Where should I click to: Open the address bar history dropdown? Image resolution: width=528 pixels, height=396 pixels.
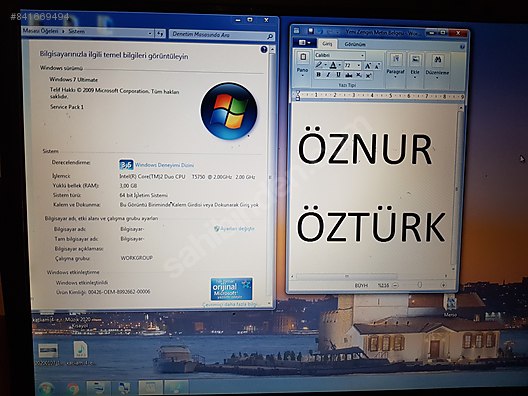pos(150,33)
